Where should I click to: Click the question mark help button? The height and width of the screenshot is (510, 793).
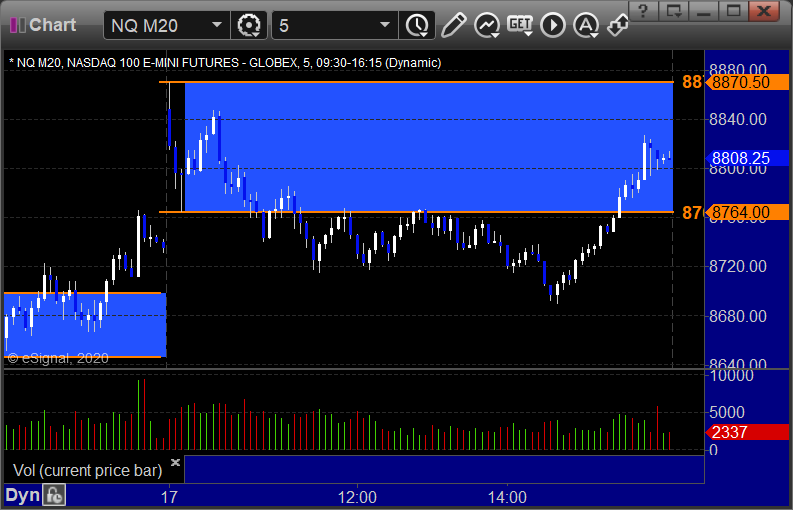(x=643, y=10)
